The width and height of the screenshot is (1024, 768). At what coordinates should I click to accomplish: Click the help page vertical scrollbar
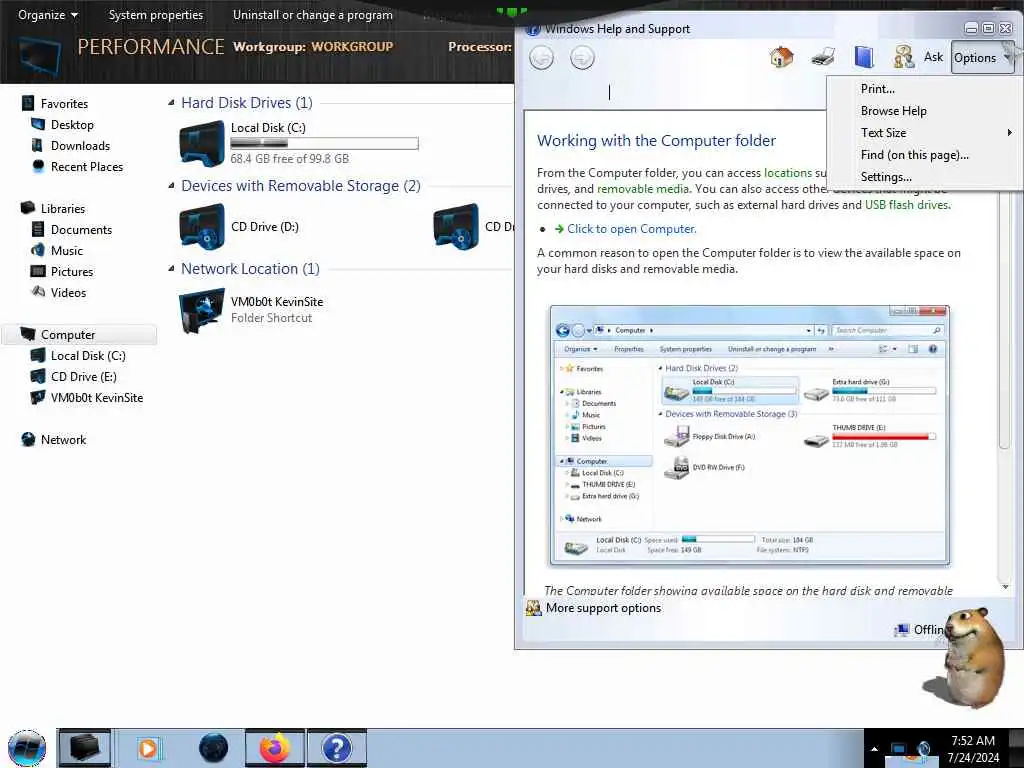[x=1005, y=392]
